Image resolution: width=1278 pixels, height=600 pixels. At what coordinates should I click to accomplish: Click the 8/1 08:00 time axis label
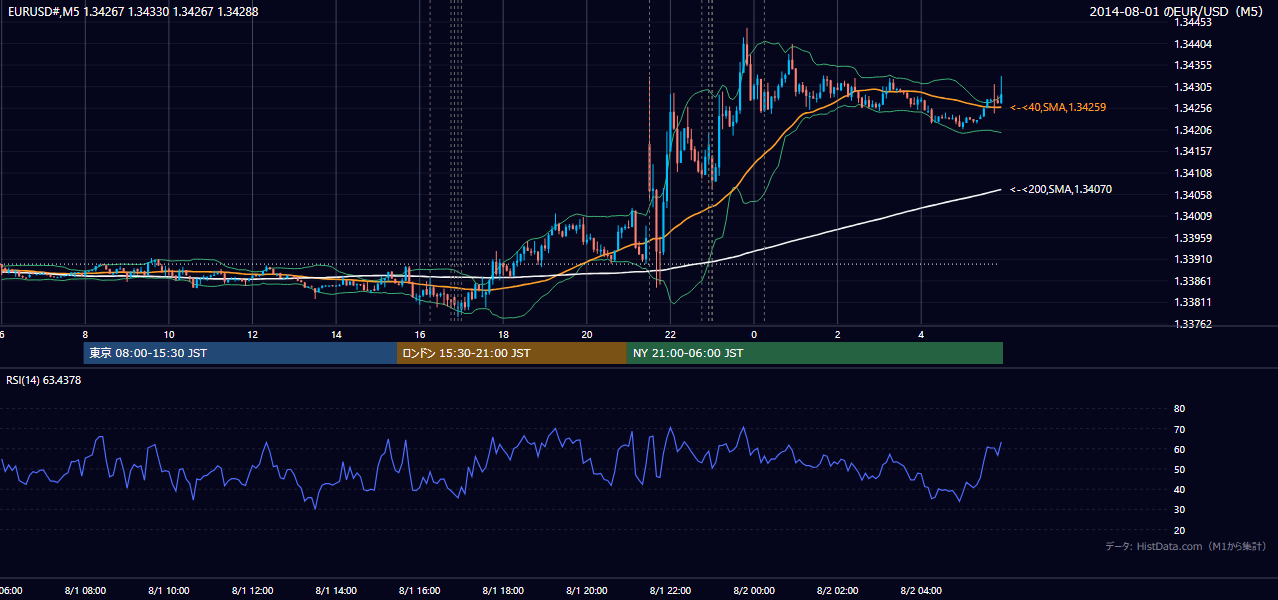click(x=85, y=590)
